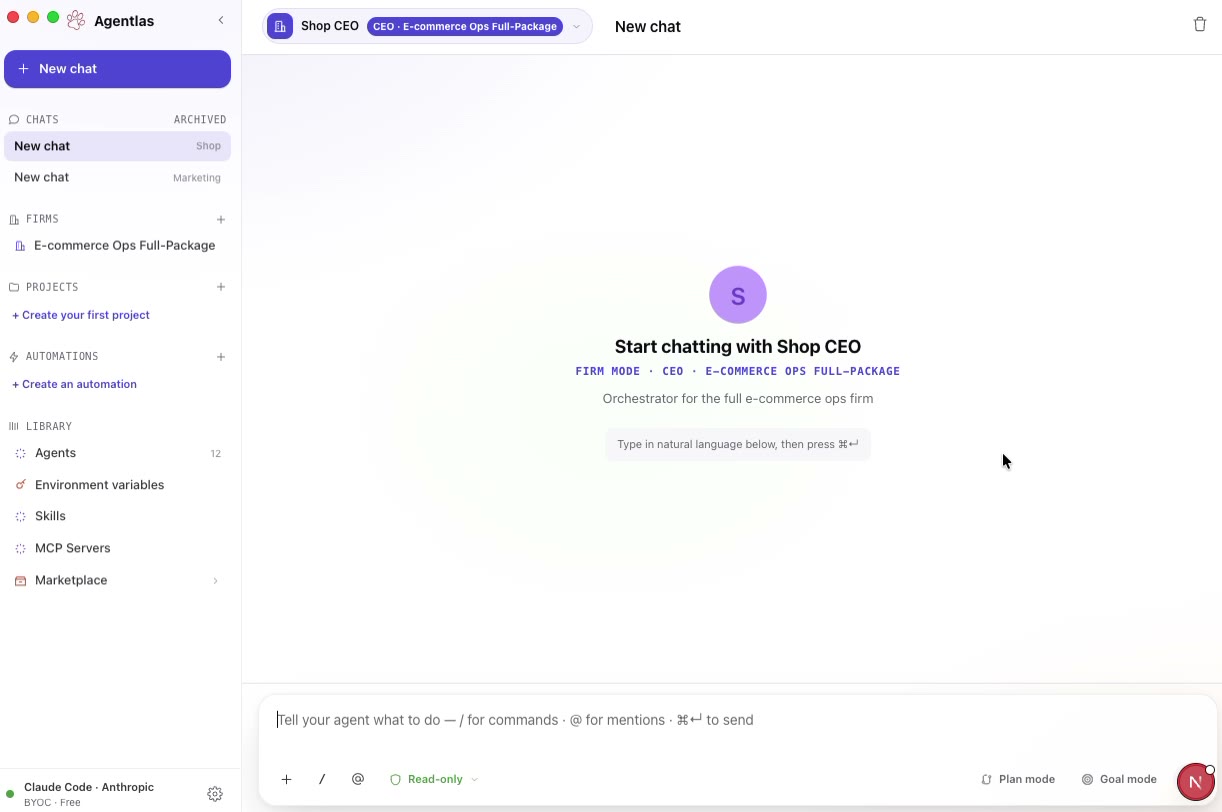Screen dimensions: 1222x812
Task: Add a new project with plus icon
Action: point(221,287)
